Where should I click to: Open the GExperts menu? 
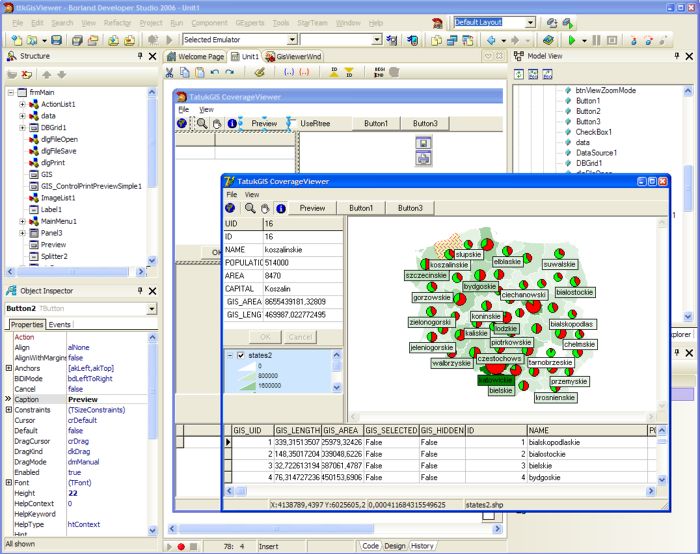(250, 23)
